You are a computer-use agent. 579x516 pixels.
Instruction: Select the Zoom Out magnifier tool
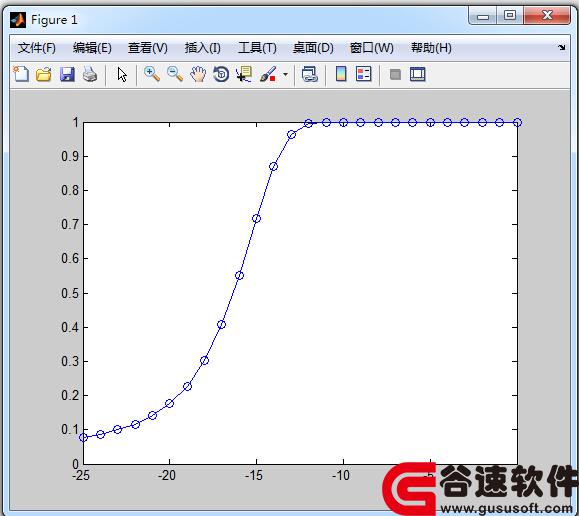[x=175, y=74]
